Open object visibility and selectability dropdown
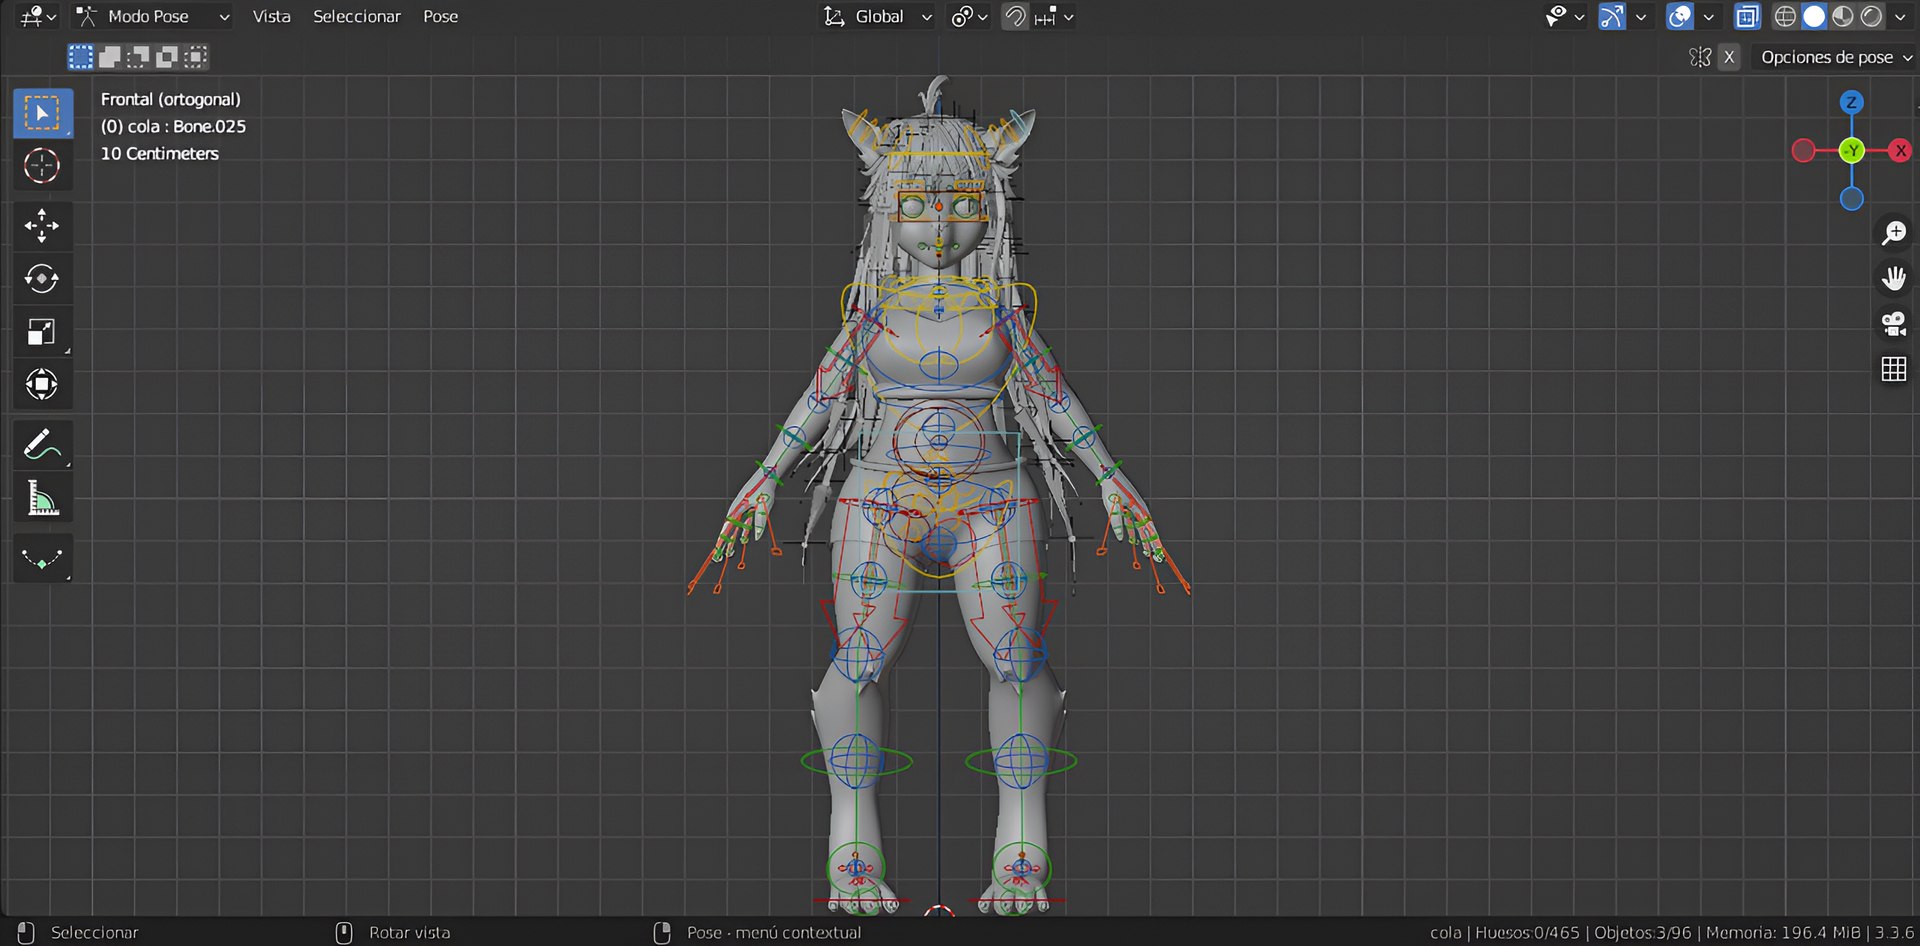 pyautogui.click(x=1564, y=16)
